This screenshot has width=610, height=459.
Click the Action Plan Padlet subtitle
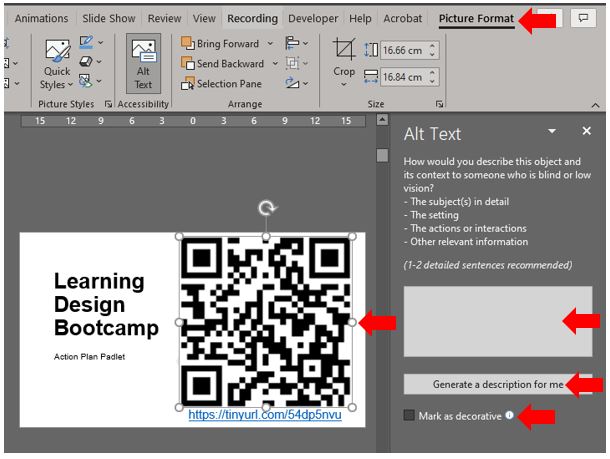tap(89, 357)
